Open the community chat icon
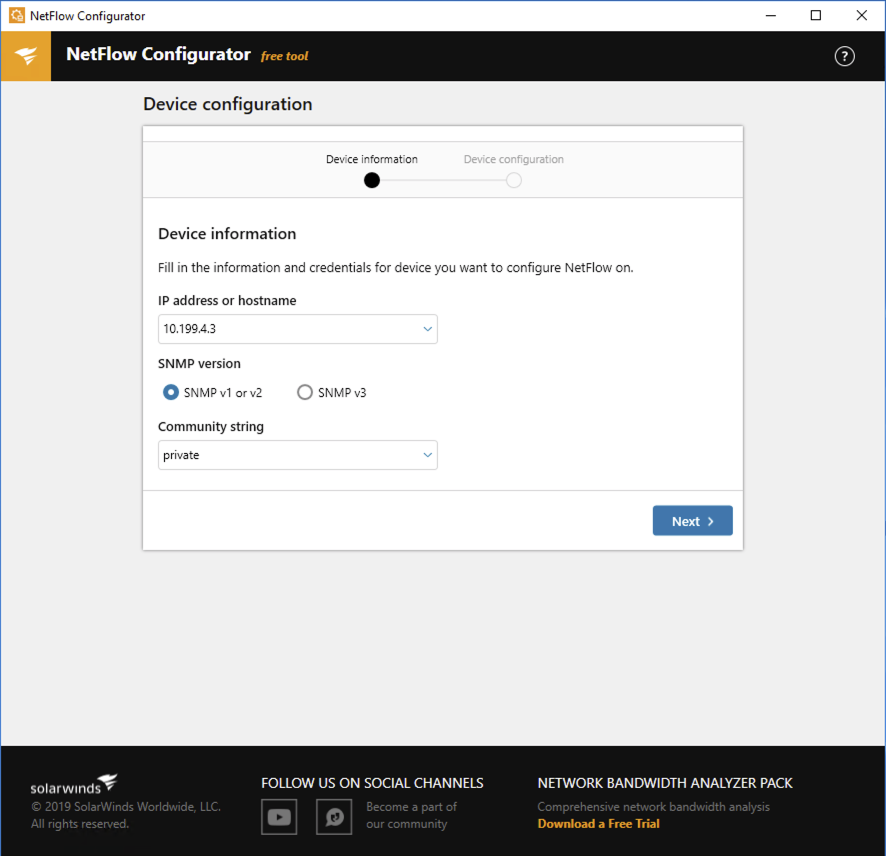Image resolution: width=886 pixels, height=856 pixels. point(334,816)
